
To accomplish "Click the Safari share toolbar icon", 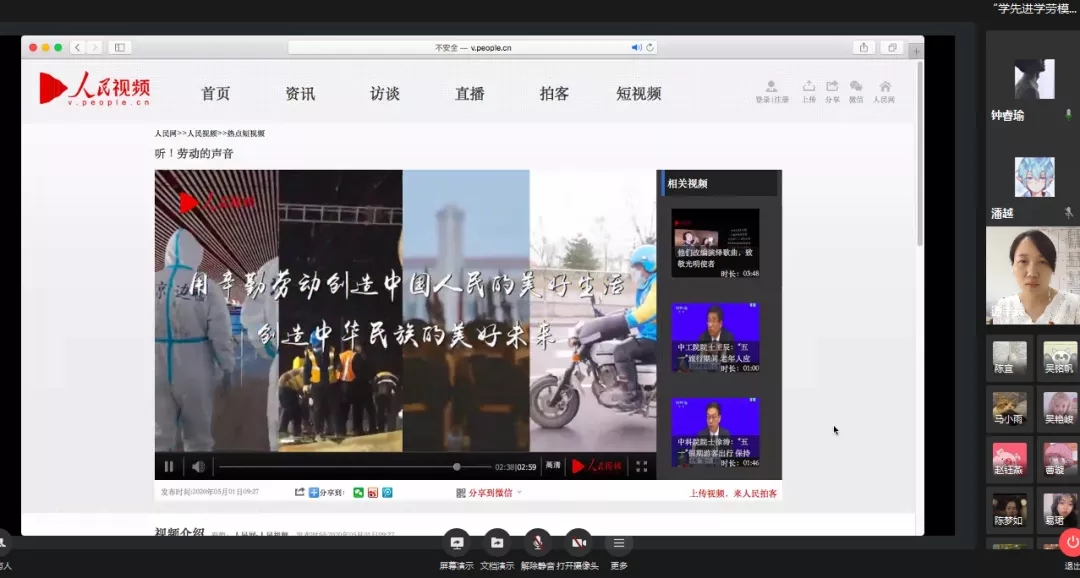I will click(863, 47).
